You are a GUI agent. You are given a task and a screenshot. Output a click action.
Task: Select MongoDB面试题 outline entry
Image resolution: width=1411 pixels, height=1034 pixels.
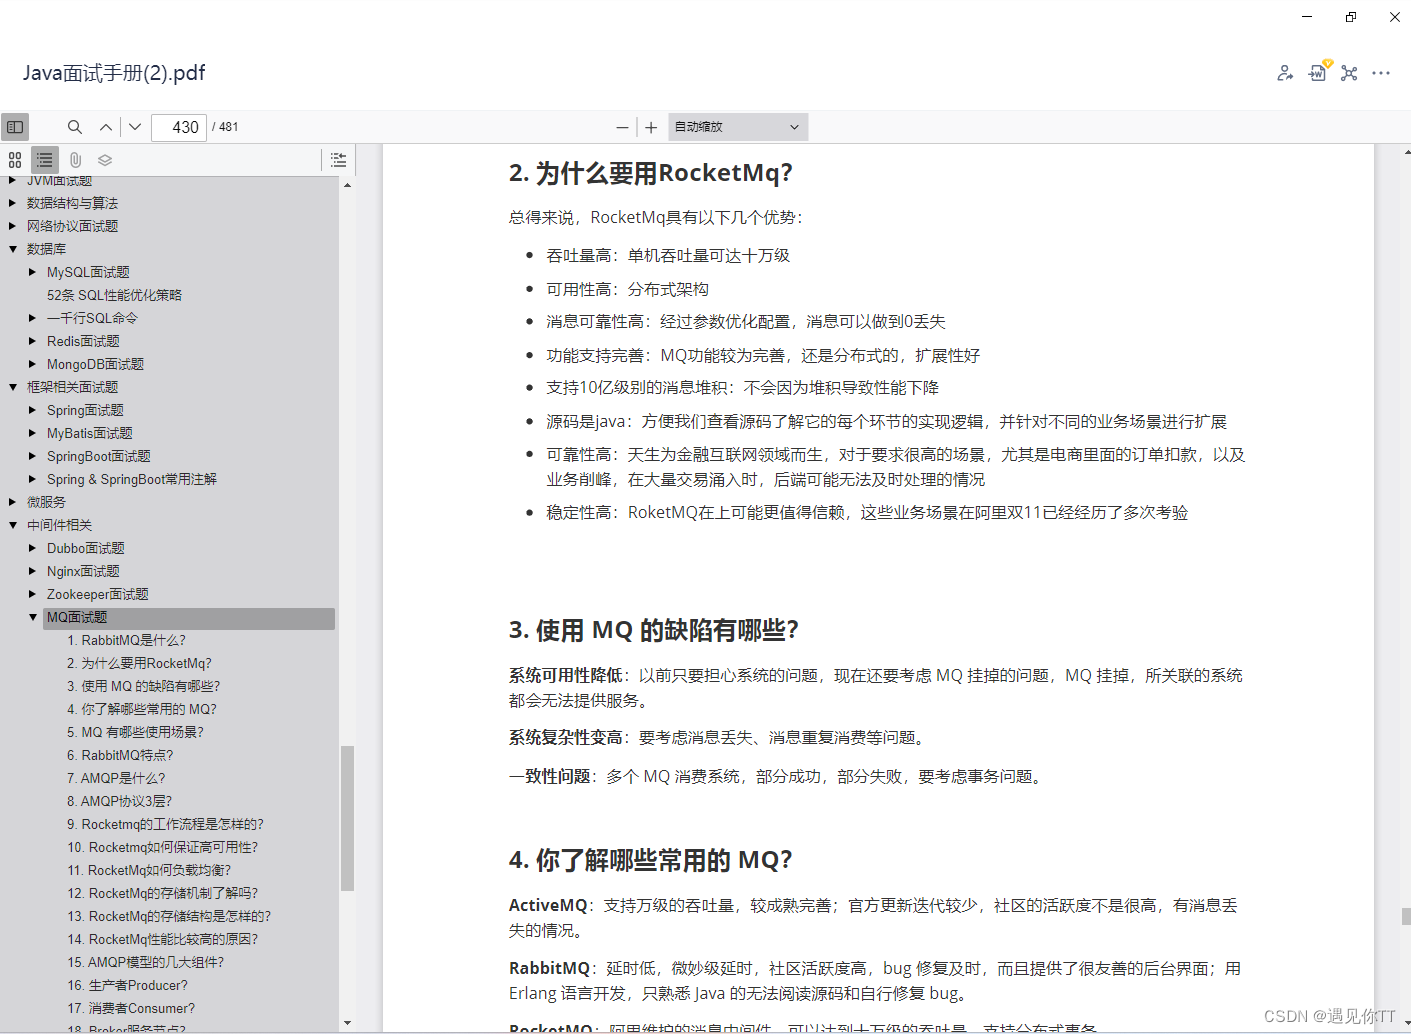[x=95, y=364]
